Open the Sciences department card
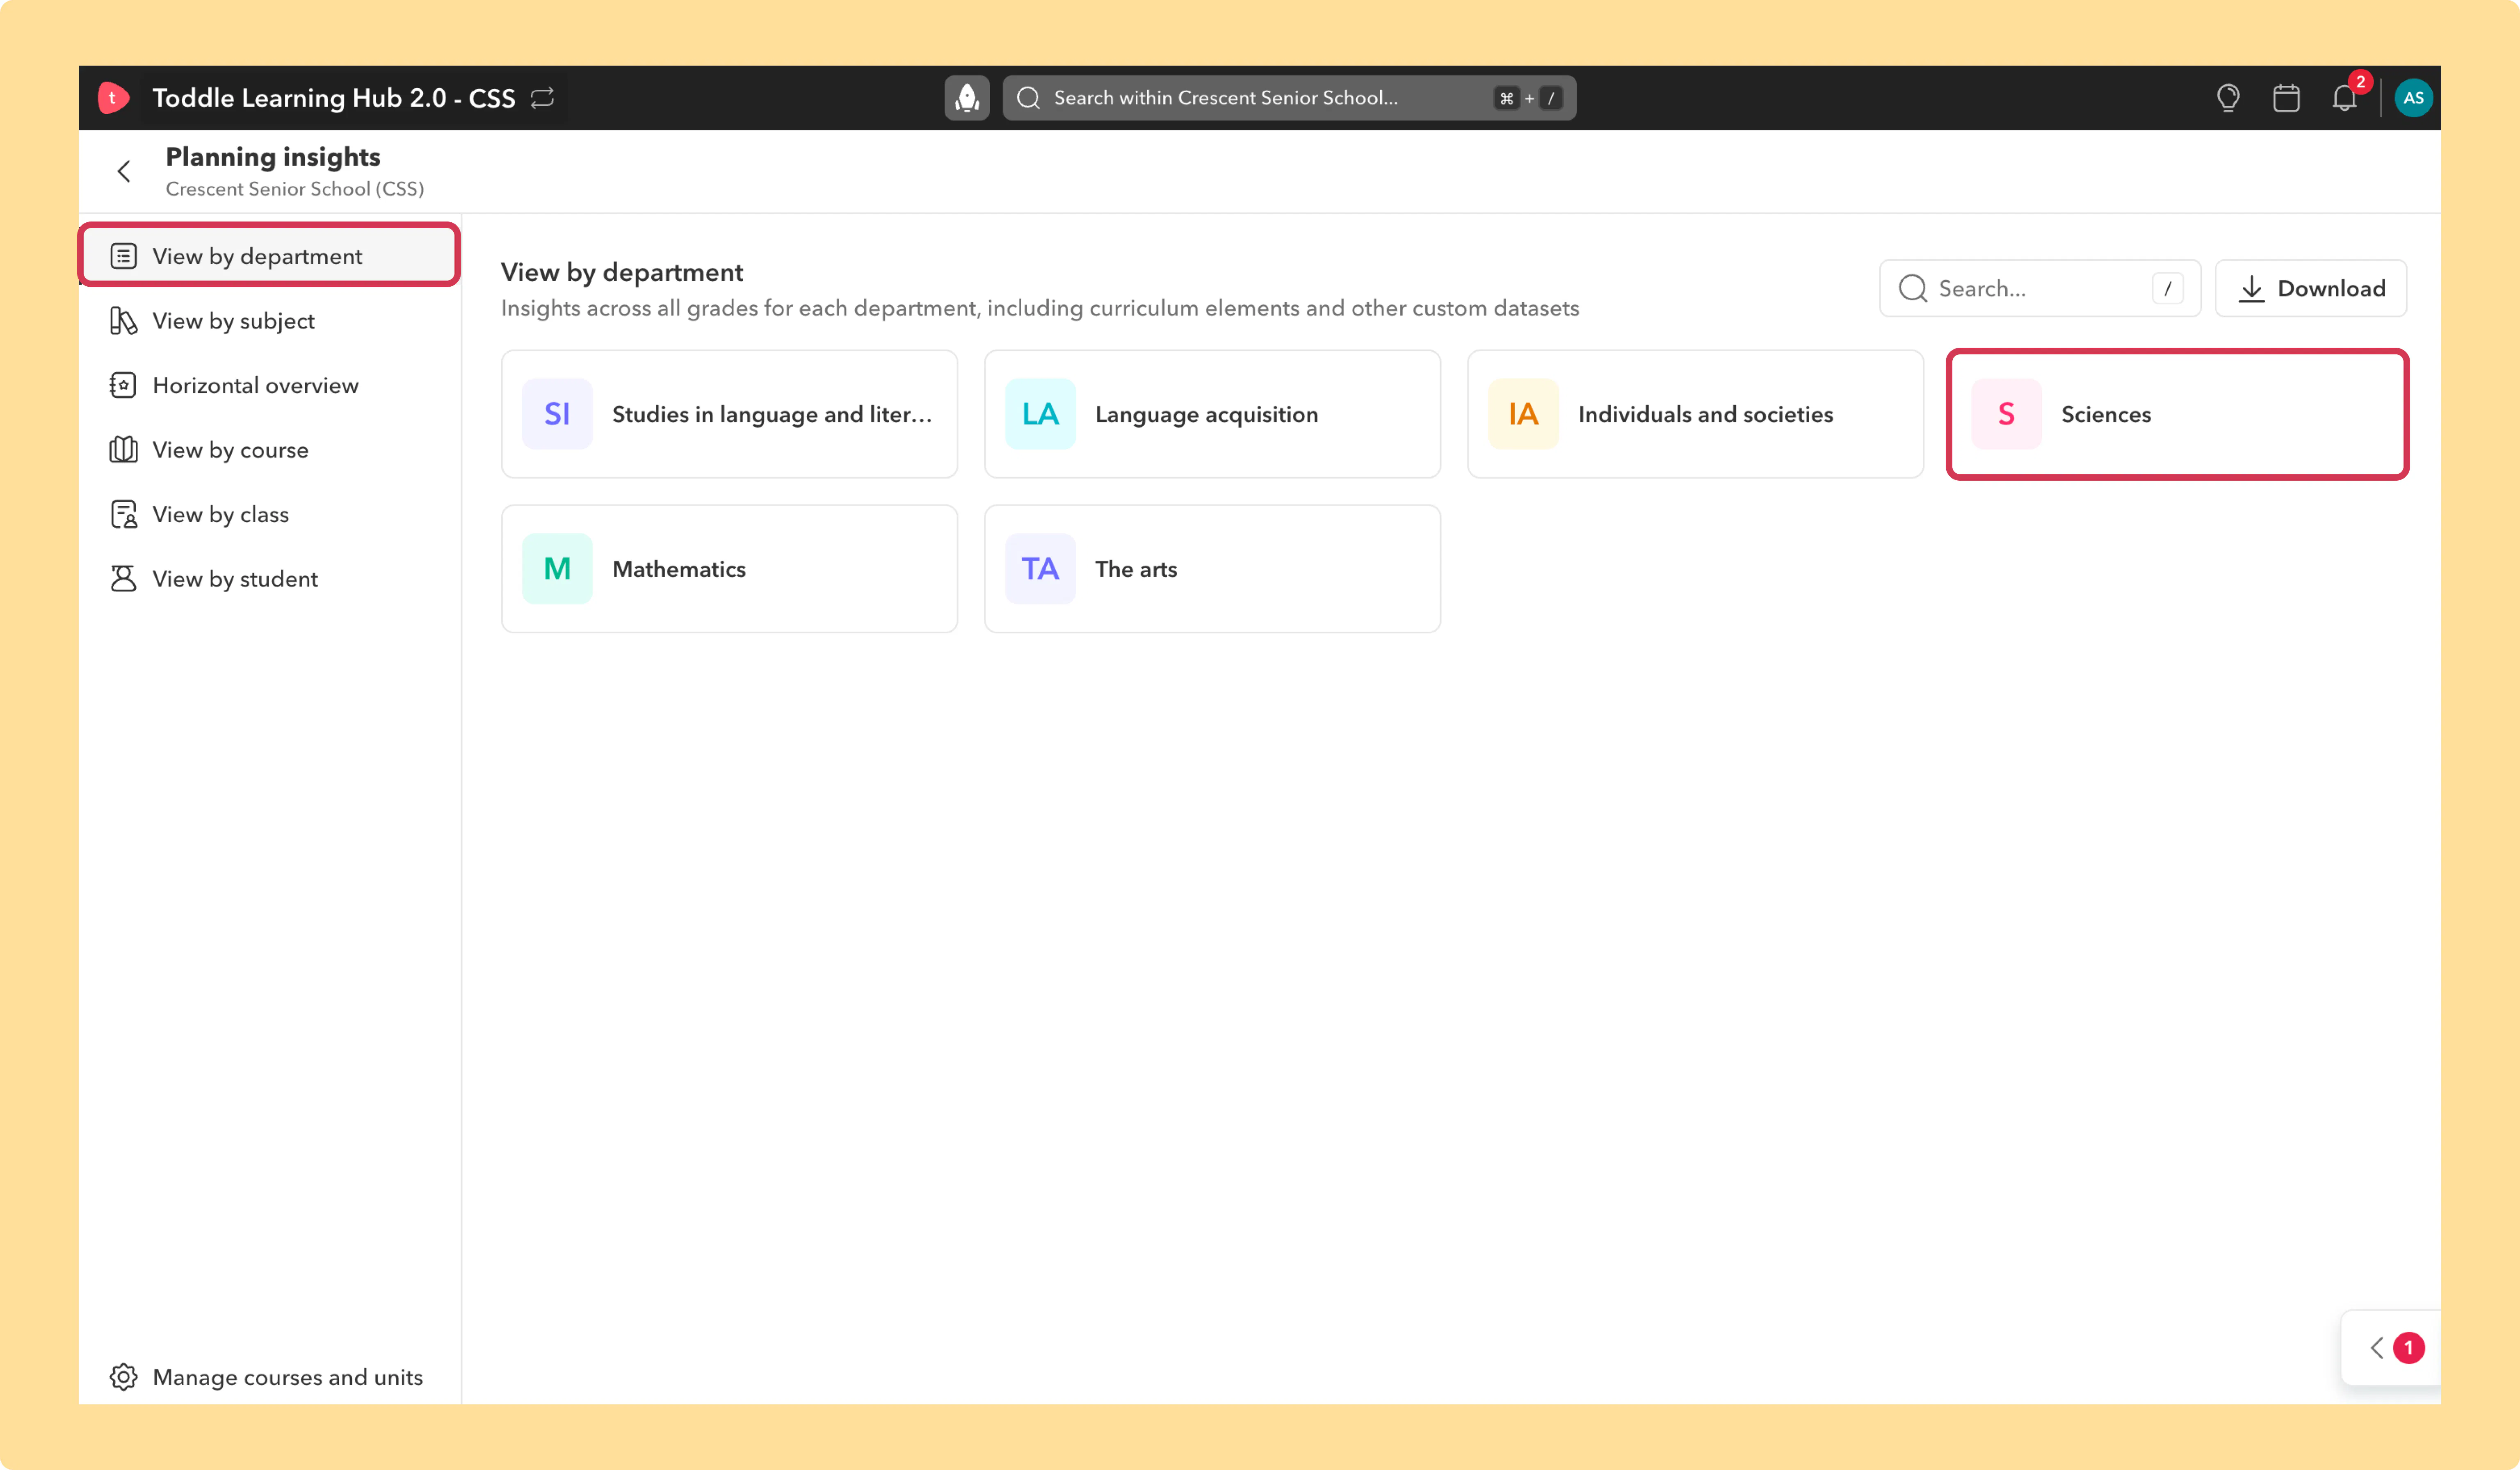 point(2177,414)
